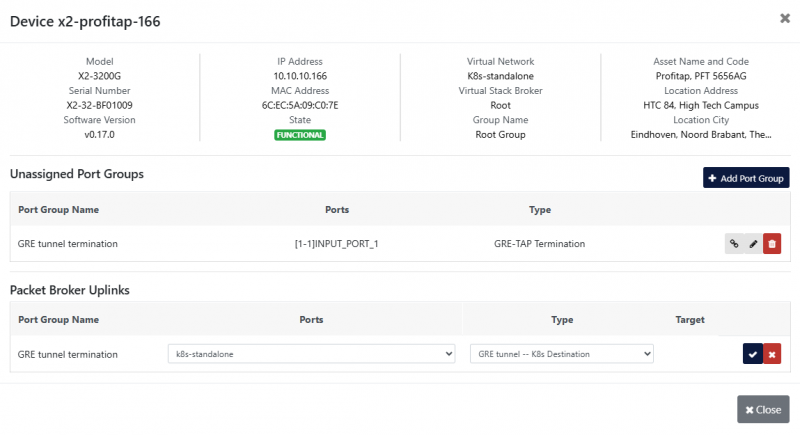Click the IP address 10.10.10.166

click(300, 76)
